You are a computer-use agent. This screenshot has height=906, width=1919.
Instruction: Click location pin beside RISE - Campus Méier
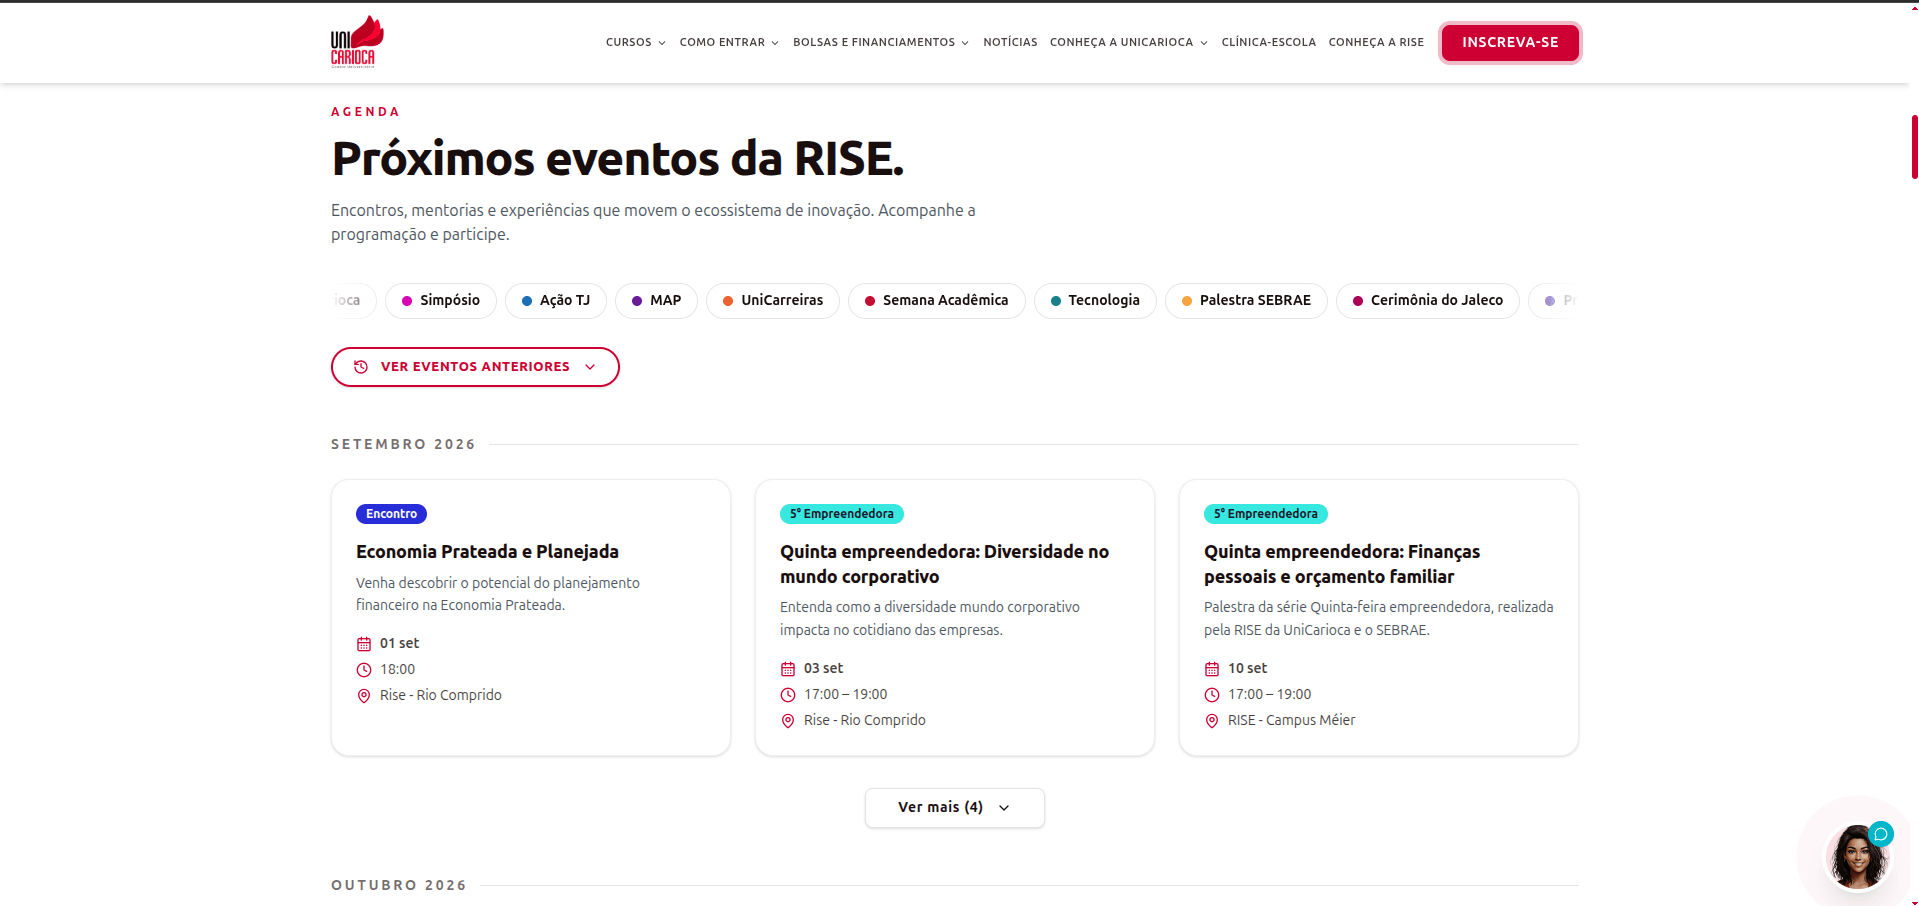(1212, 721)
